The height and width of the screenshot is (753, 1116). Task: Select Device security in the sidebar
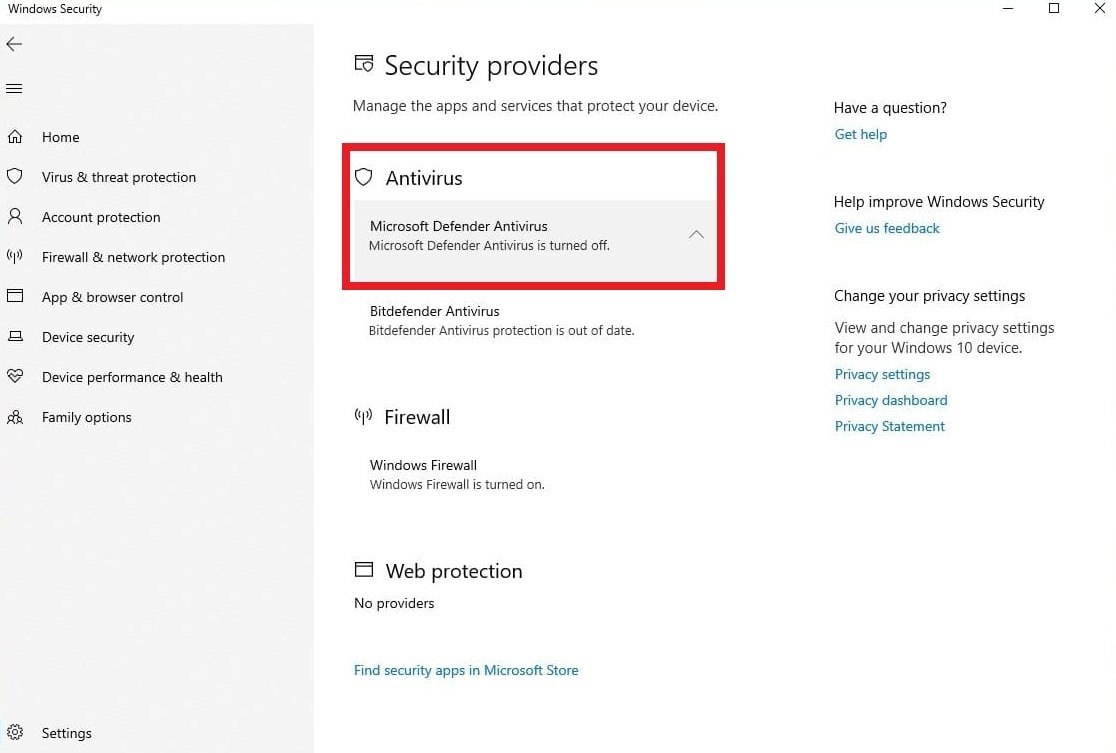88,337
